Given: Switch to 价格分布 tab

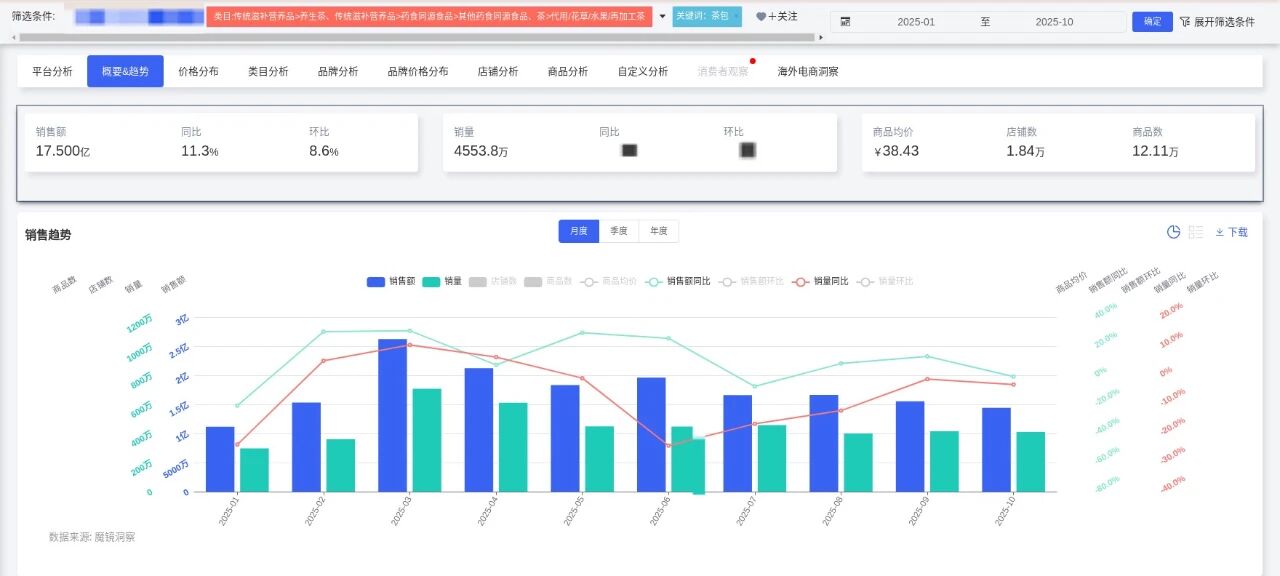Looking at the screenshot, I should point(198,72).
